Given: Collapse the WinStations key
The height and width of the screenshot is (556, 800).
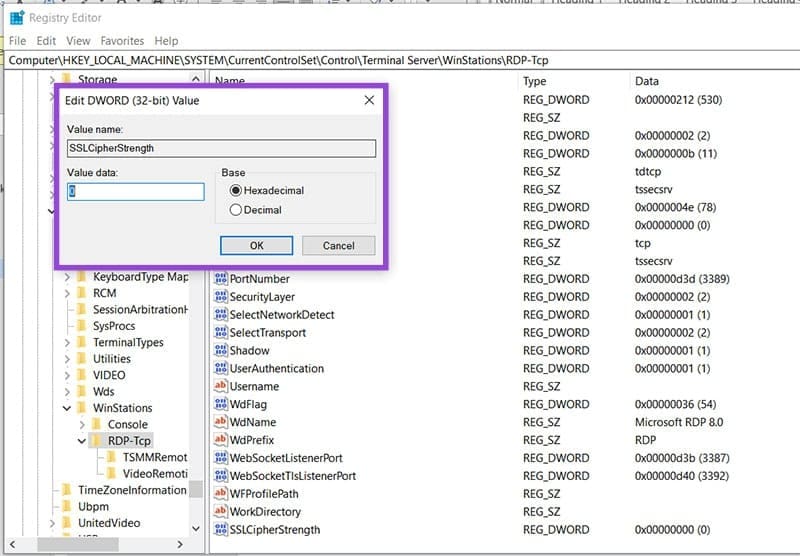Looking at the screenshot, I should [x=67, y=408].
